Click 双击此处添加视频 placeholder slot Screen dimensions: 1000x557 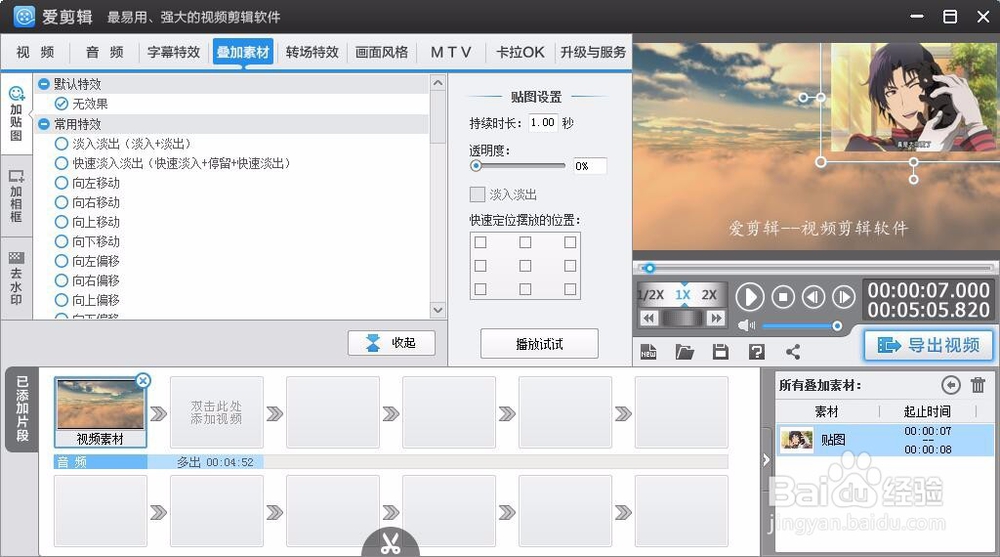216,412
